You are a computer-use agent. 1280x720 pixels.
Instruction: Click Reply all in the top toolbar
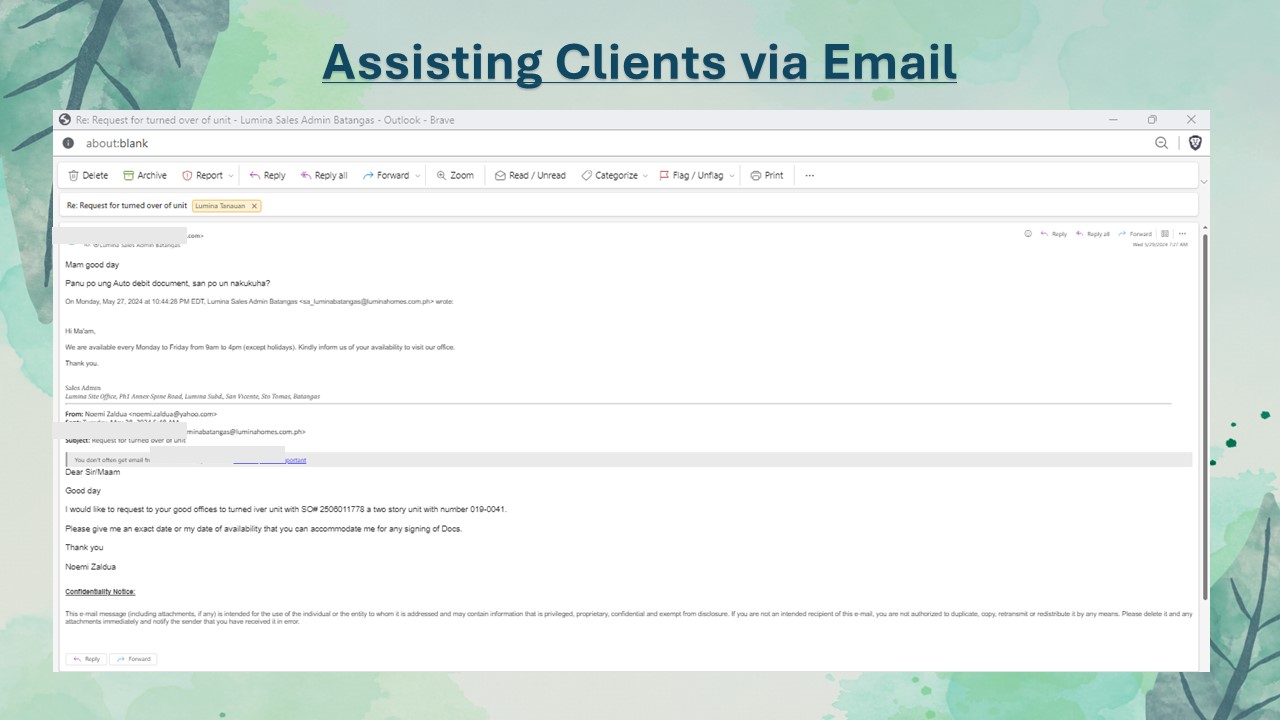[x=324, y=175]
